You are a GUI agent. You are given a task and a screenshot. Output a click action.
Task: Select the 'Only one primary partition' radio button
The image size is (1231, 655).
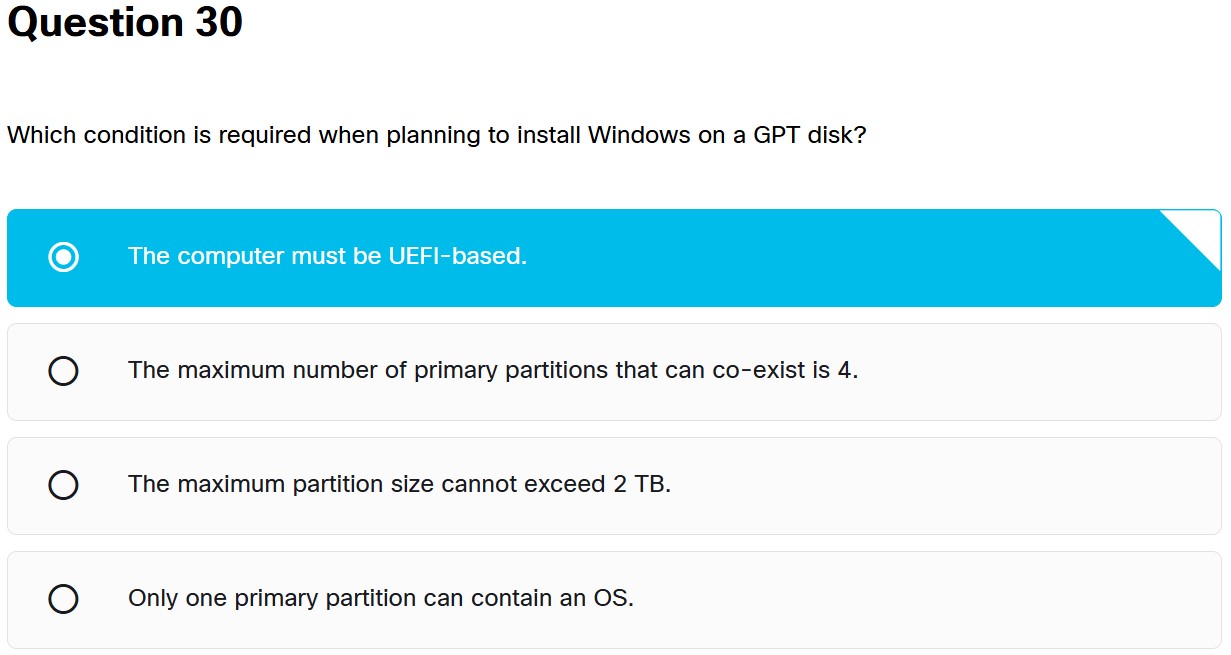[64, 599]
